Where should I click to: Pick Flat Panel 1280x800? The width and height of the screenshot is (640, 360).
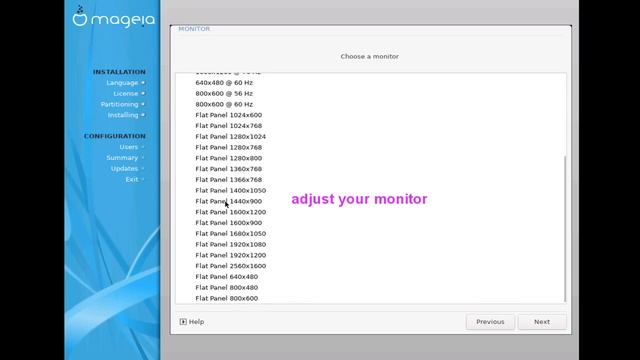click(229, 158)
